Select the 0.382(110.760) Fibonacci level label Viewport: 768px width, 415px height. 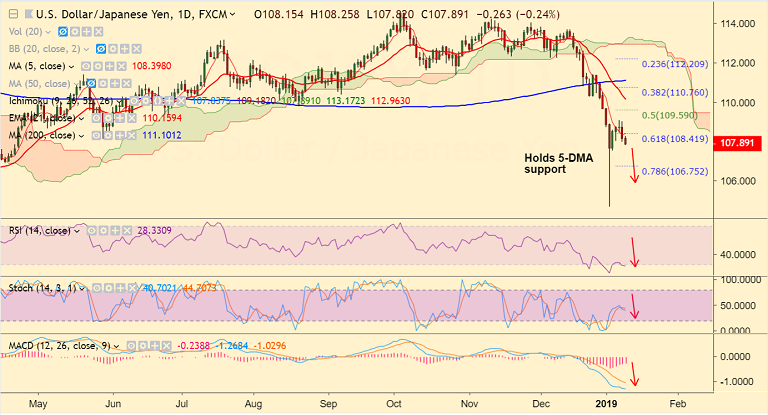click(675, 93)
